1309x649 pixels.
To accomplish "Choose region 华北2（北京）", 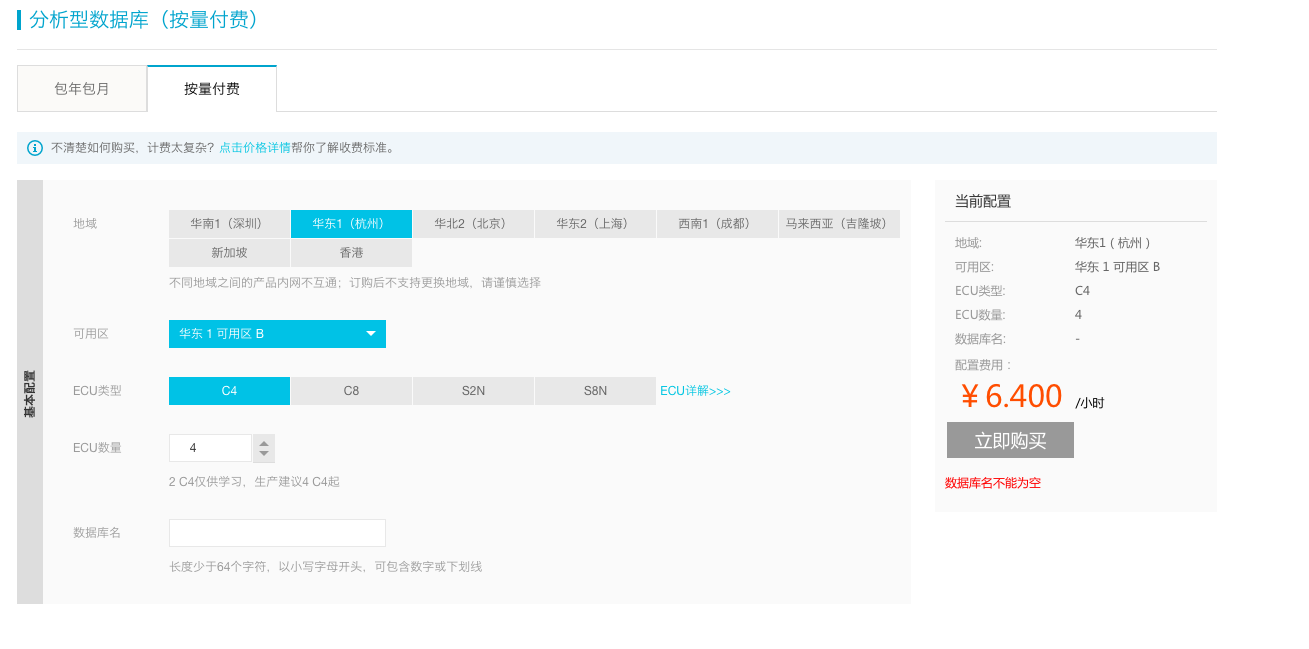I will (x=473, y=224).
